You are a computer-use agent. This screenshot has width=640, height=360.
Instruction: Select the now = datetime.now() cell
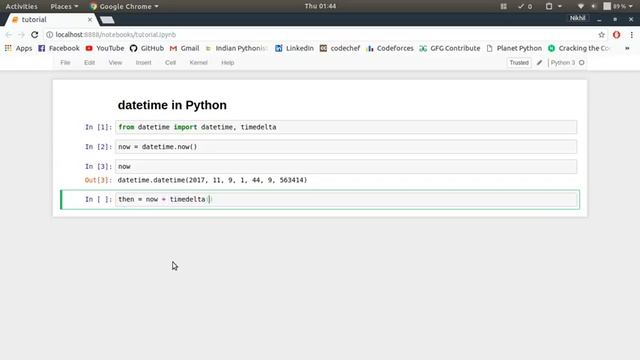(346, 147)
